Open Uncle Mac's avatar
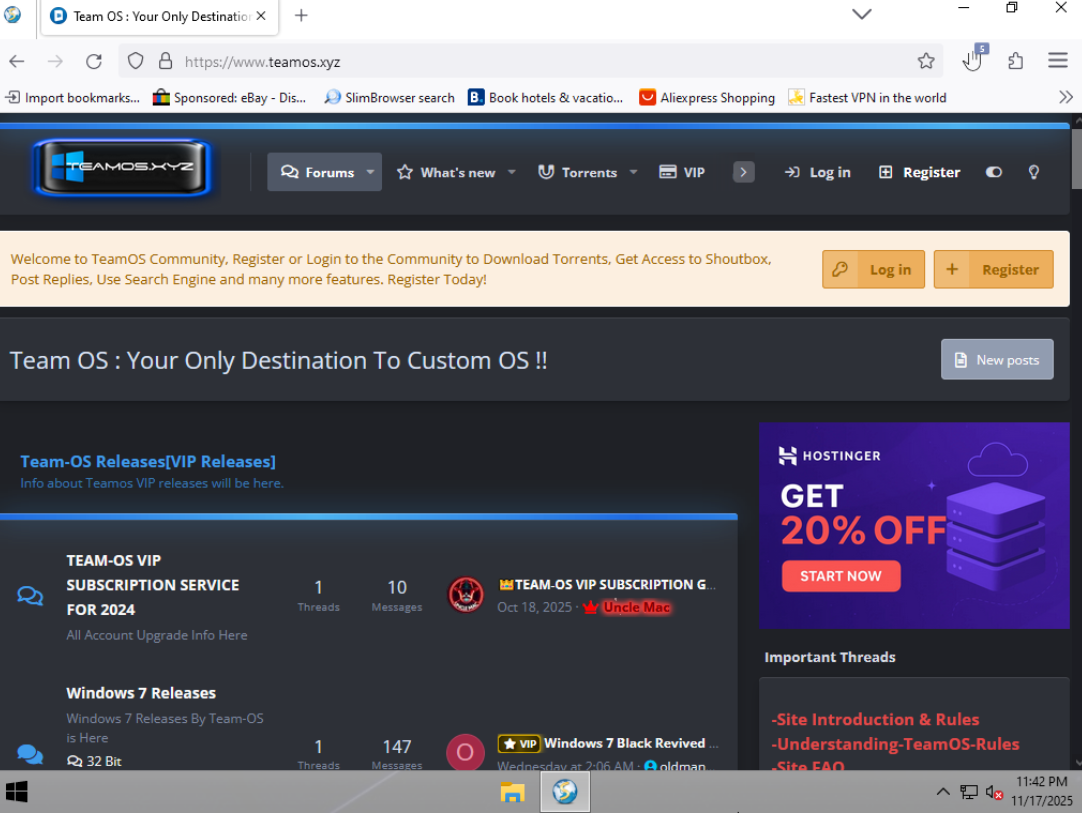1082x813 pixels. coord(466,595)
